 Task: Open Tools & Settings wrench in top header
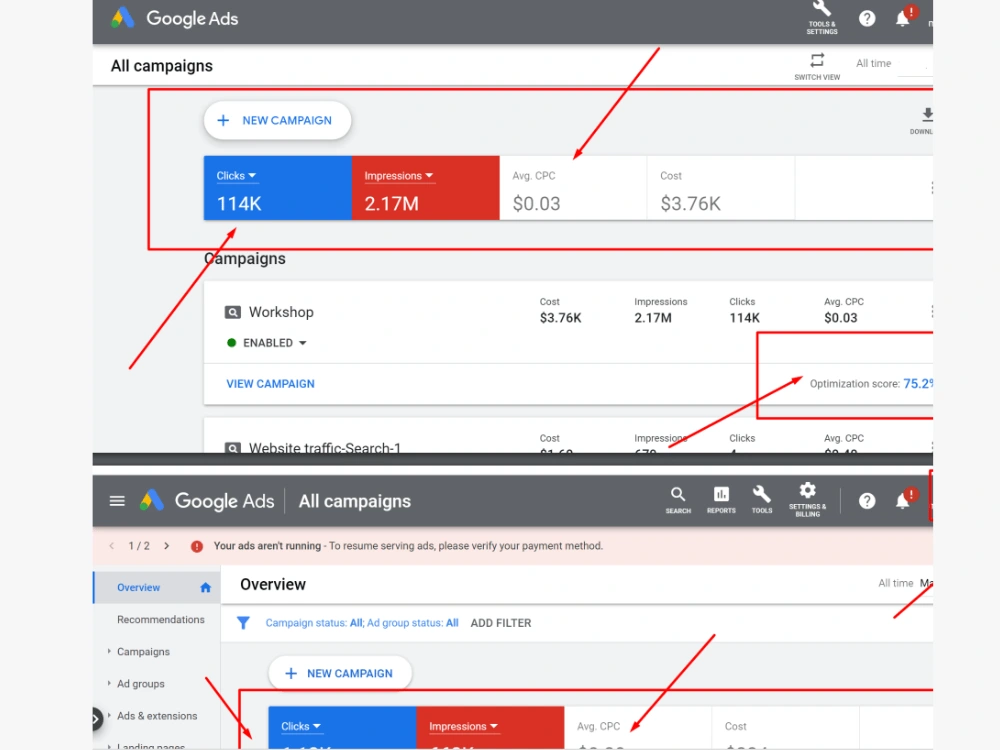(821, 17)
